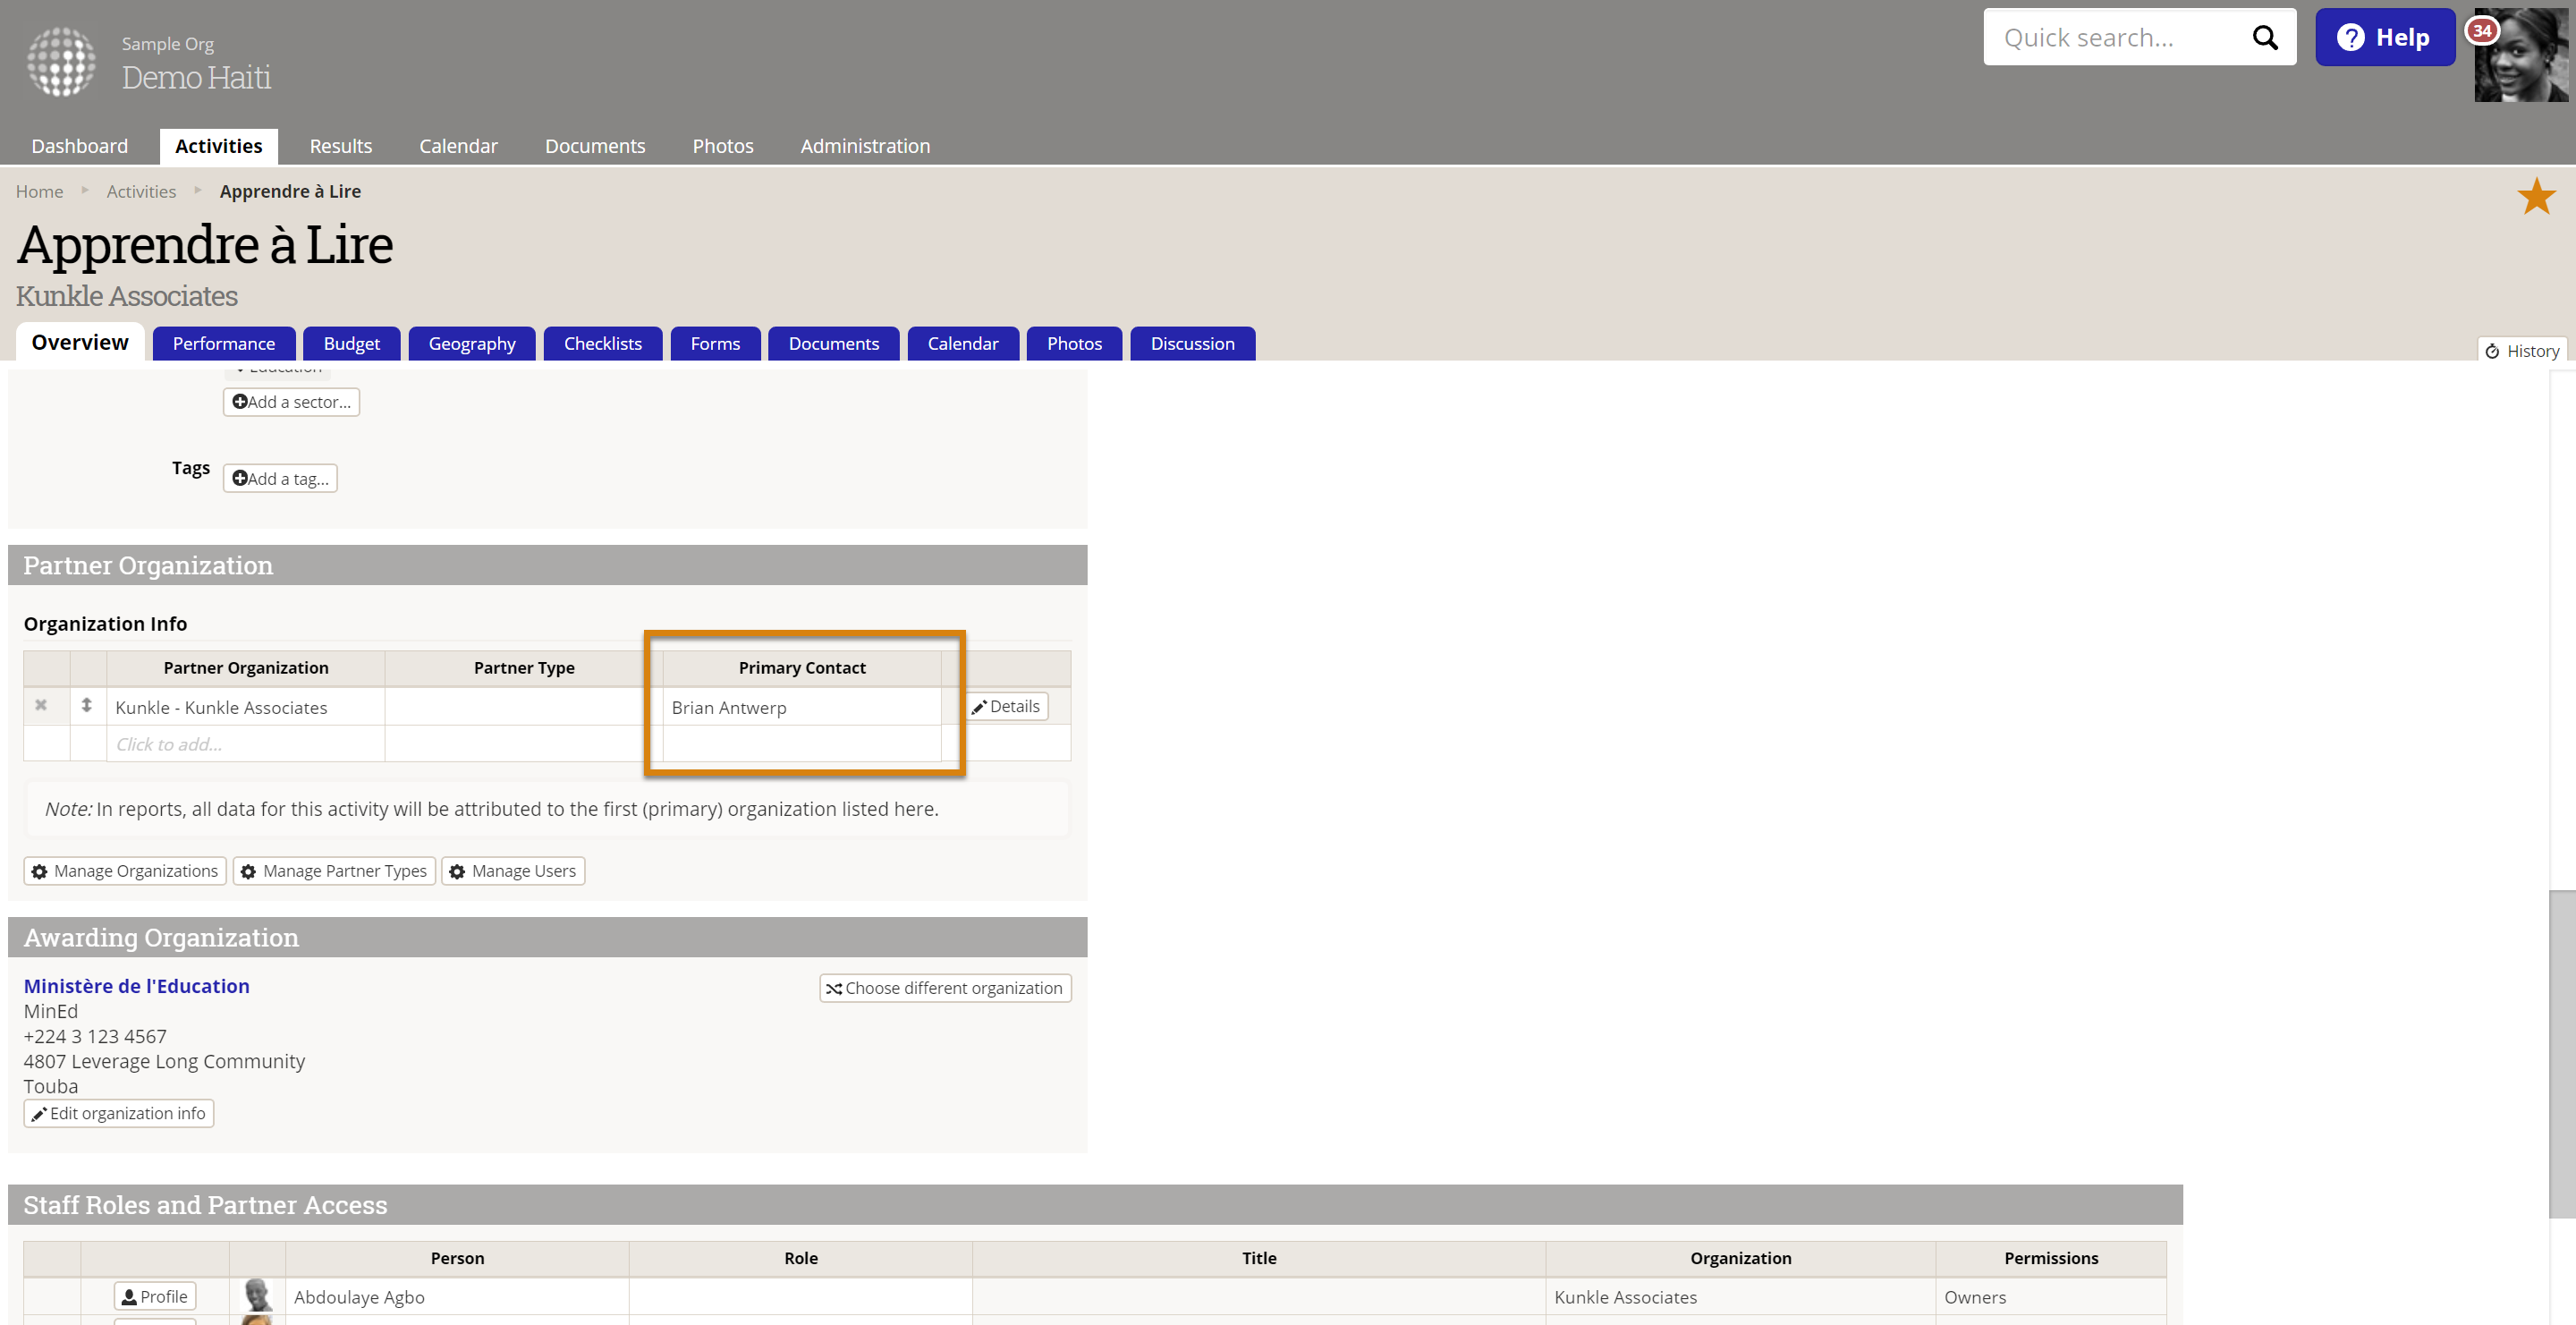Remove Kunkle Associates row with X icon
This screenshot has height=1325, width=2576.
pyautogui.click(x=41, y=705)
